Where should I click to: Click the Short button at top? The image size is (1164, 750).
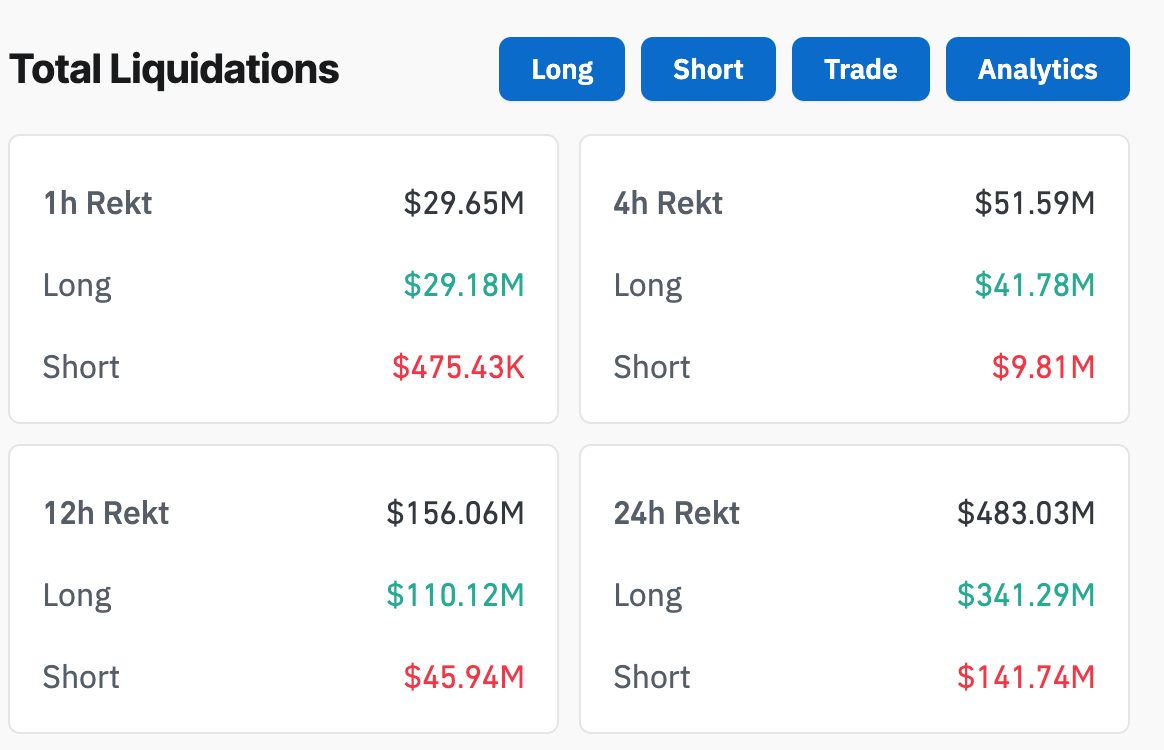point(708,69)
